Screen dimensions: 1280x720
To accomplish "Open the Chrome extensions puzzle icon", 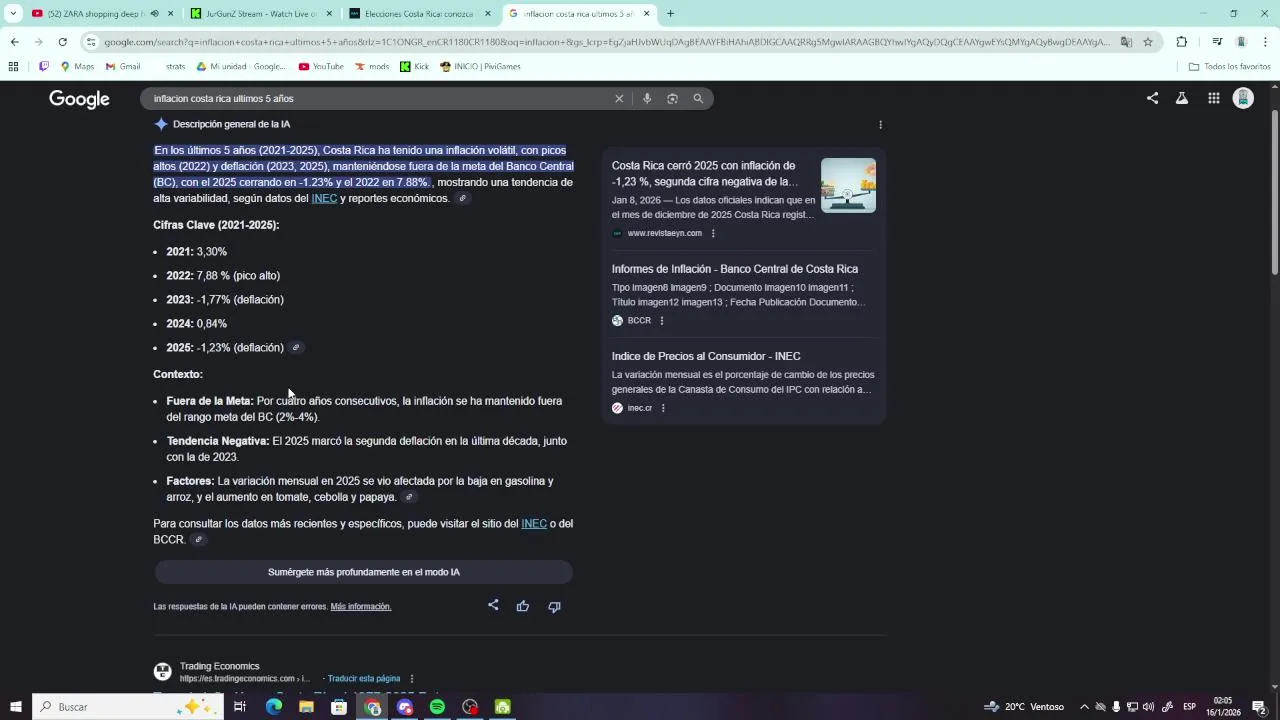I will tap(1182, 42).
